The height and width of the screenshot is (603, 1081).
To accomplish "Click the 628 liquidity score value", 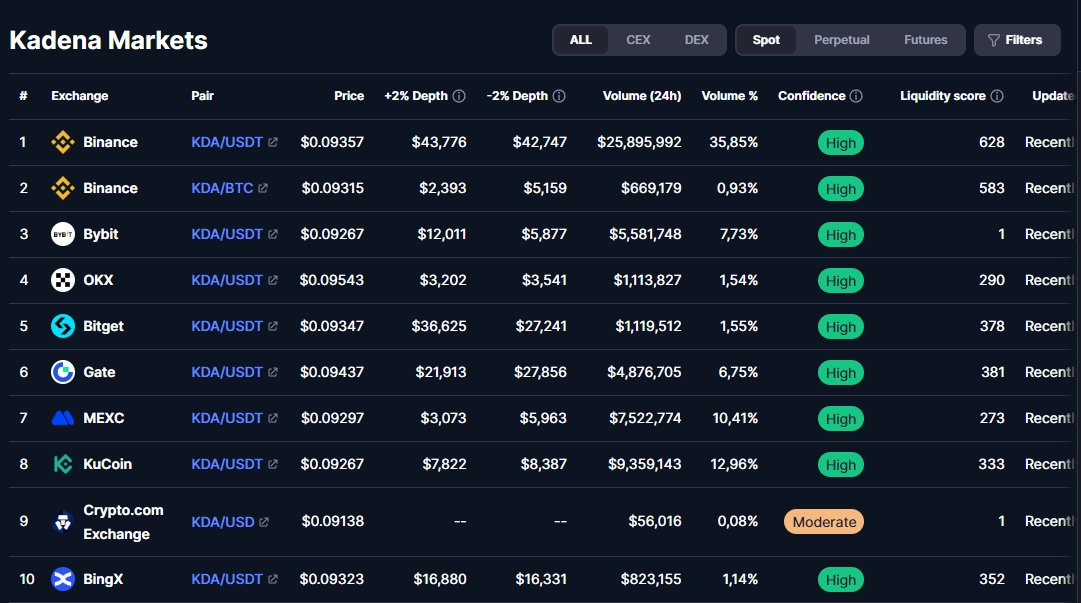I will point(991,142).
